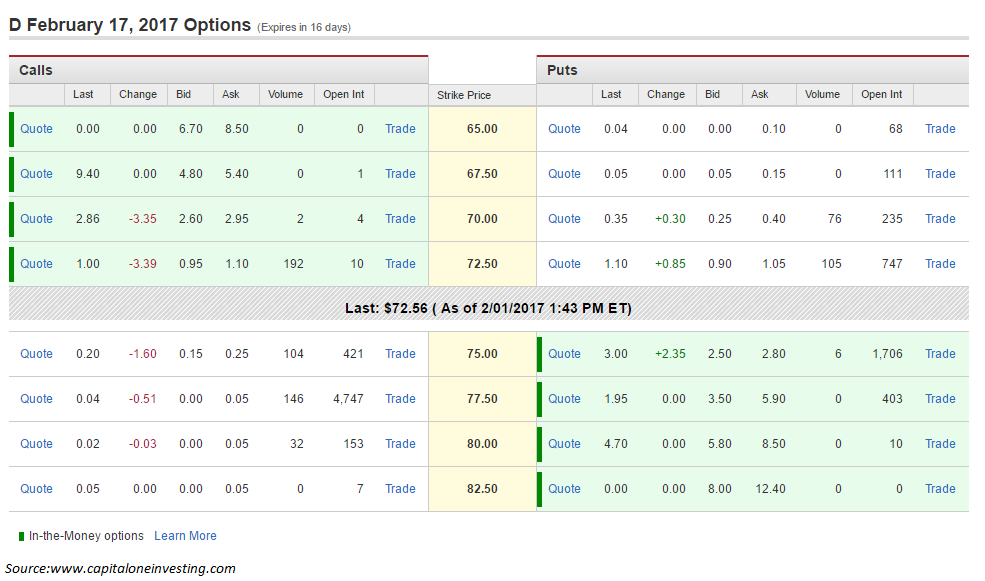Click the Puts section heading
The width and height of the screenshot is (985, 581).
coord(562,70)
